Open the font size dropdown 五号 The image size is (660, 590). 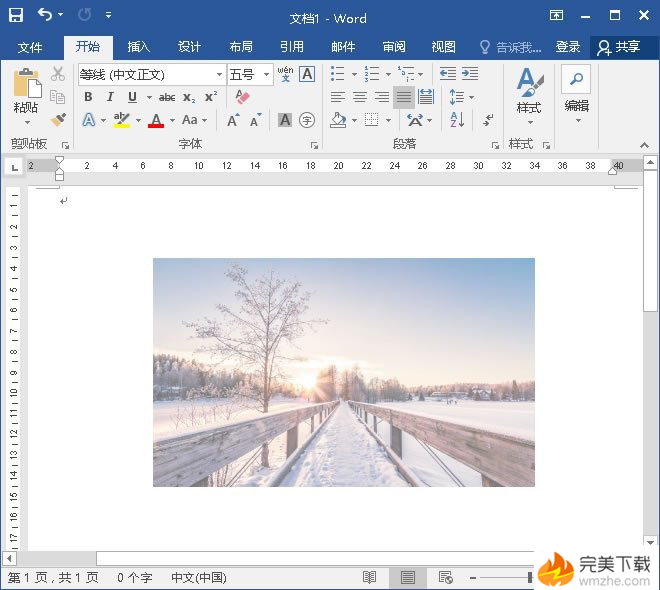click(x=266, y=74)
